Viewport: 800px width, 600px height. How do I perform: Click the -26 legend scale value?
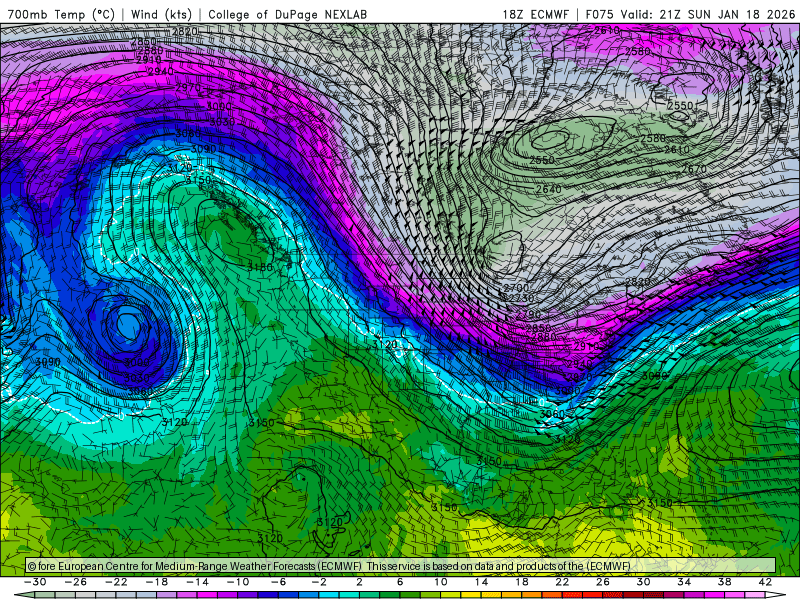point(76,582)
